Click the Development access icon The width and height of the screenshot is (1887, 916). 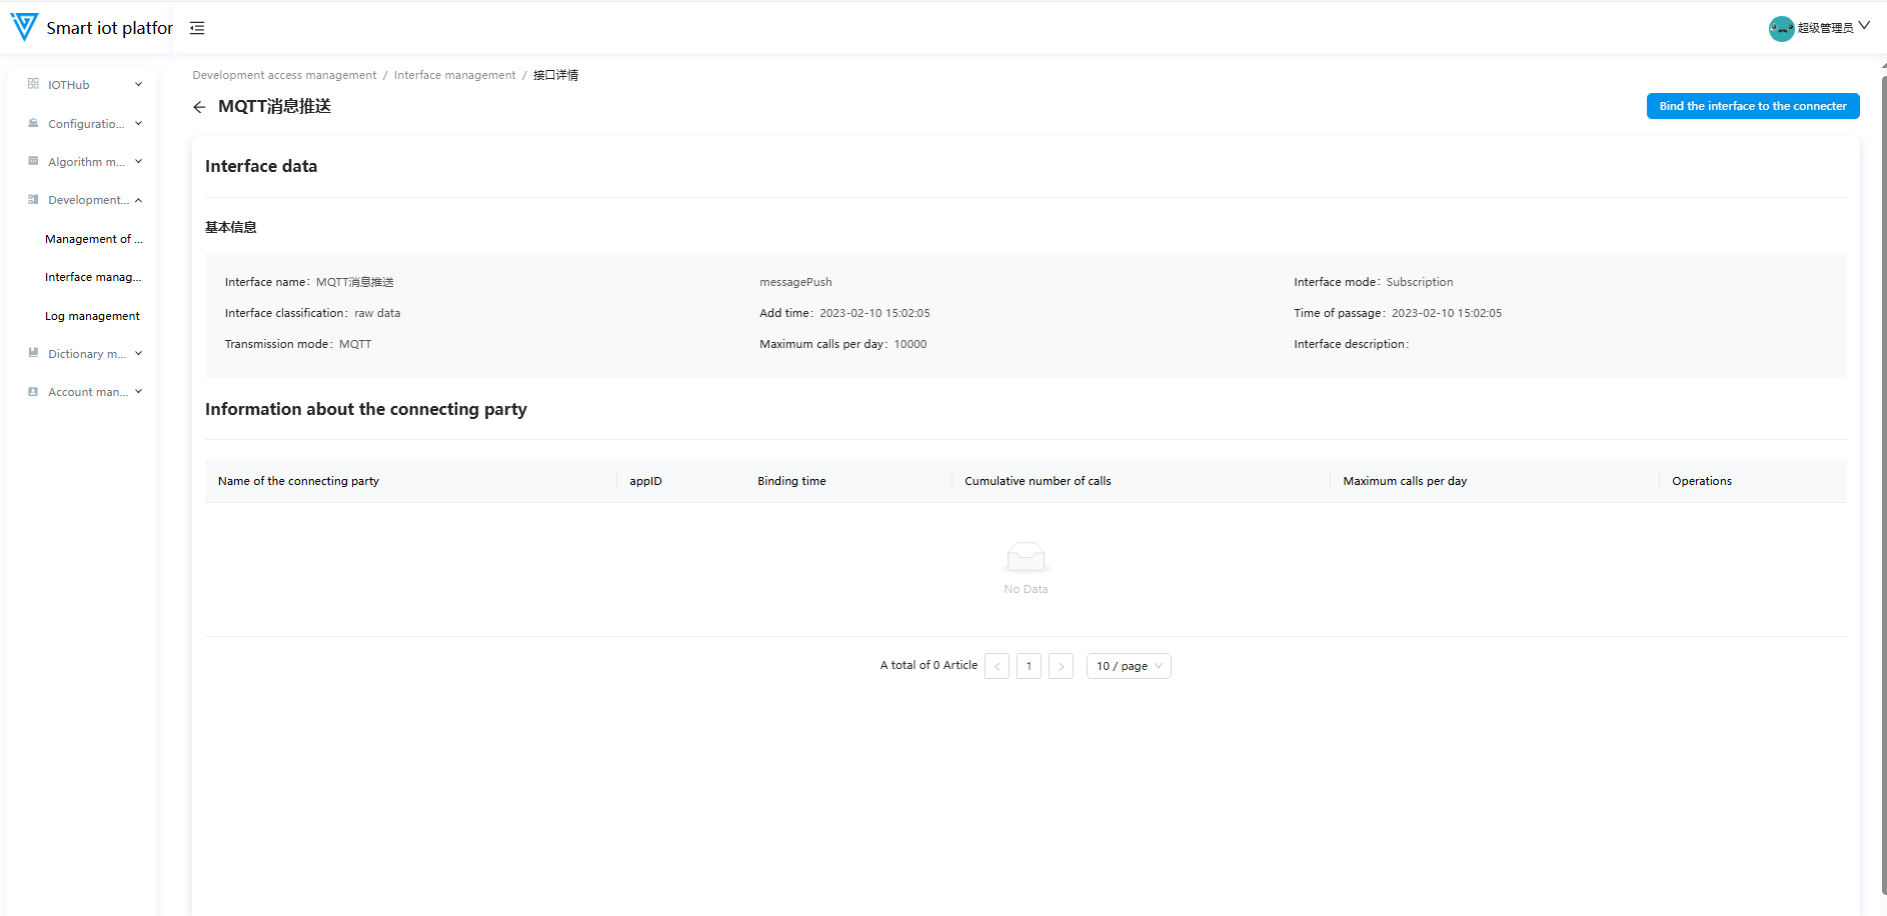tap(33, 200)
